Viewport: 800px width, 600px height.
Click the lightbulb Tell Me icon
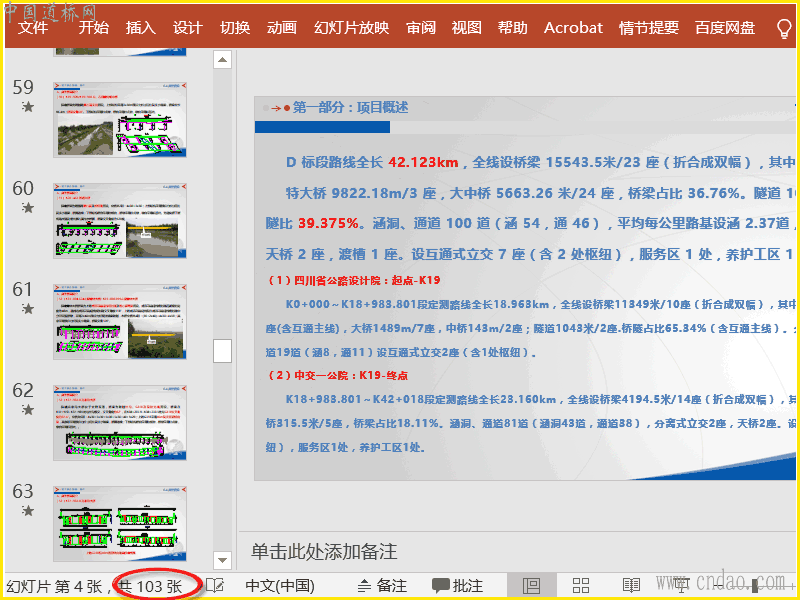pos(784,29)
